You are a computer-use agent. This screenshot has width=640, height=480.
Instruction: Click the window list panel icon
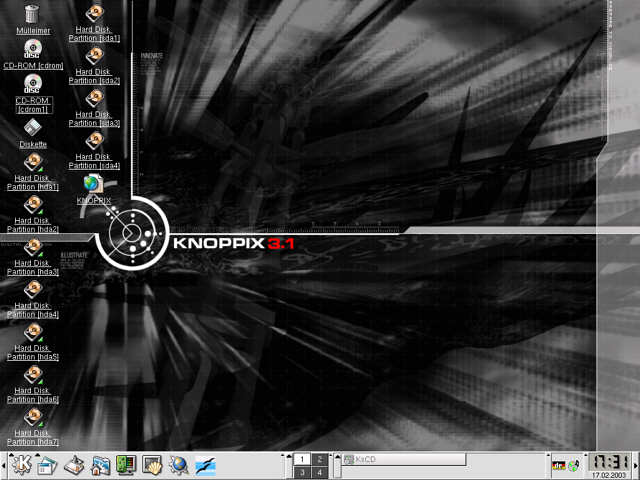click(x=47, y=466)
